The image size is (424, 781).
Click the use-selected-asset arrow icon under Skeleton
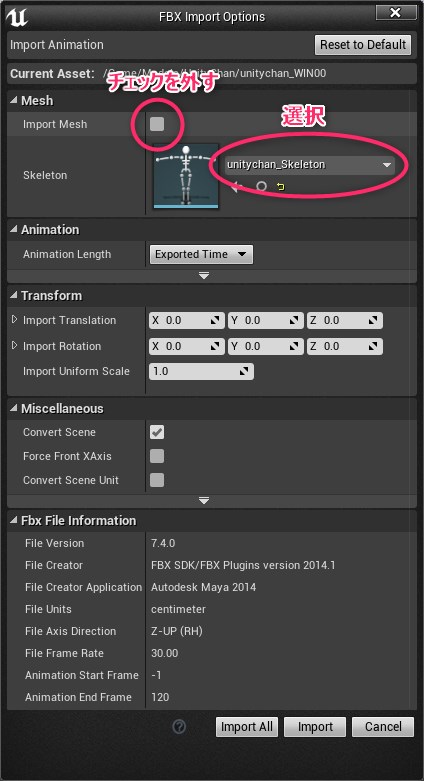[237, 187]
